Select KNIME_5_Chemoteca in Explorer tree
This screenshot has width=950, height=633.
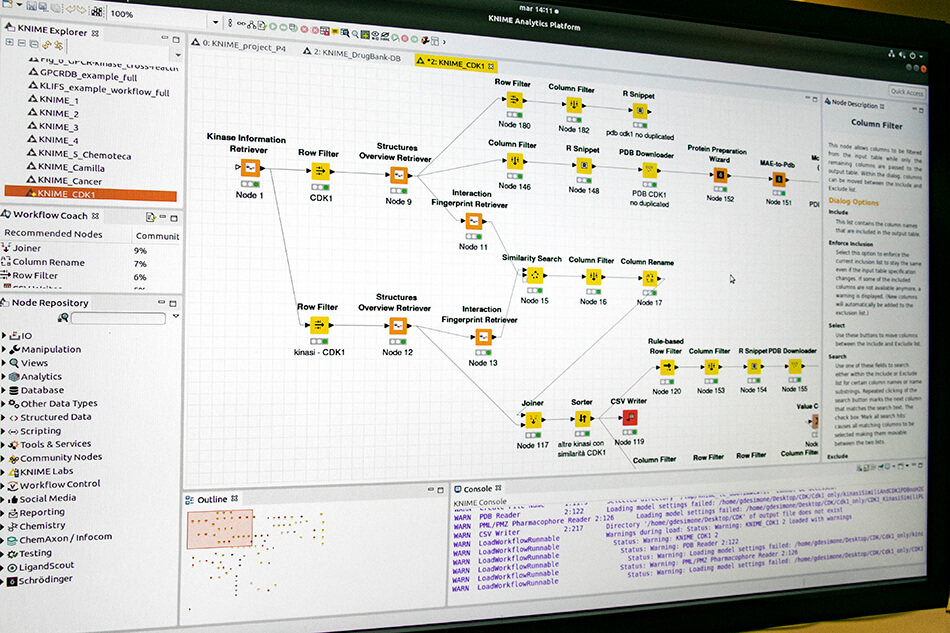(x=79, y=154)
